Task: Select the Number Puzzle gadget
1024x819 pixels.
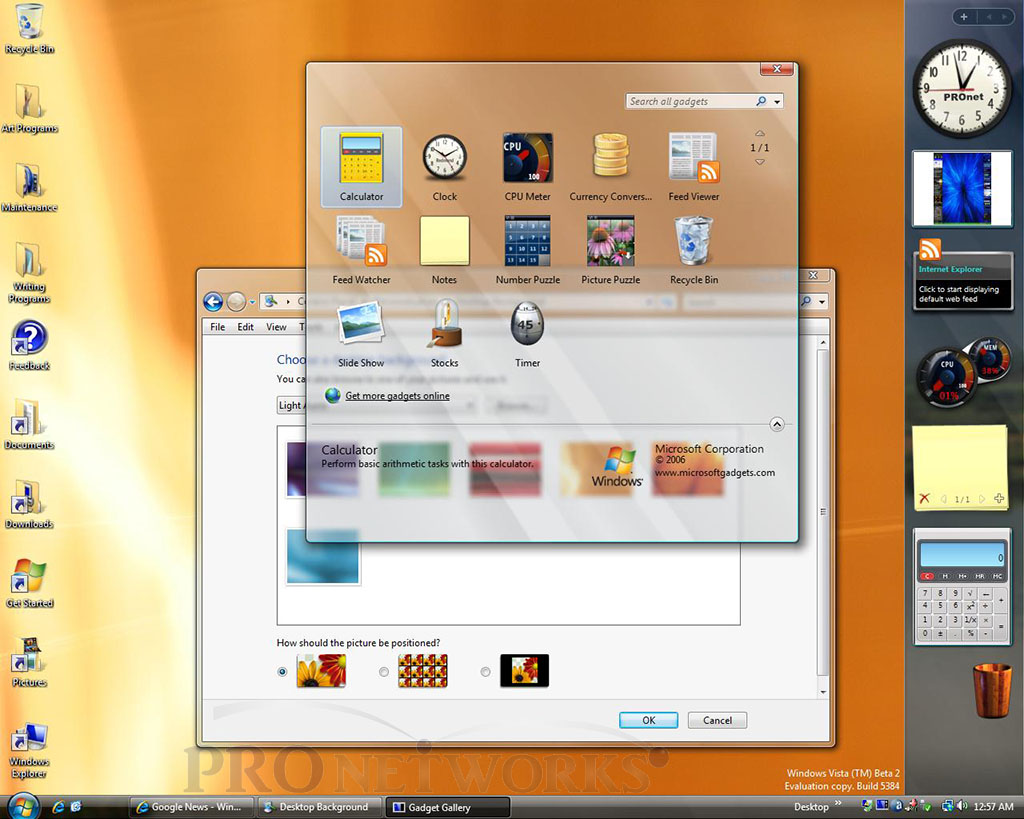Action: click(x=527, y=241)
